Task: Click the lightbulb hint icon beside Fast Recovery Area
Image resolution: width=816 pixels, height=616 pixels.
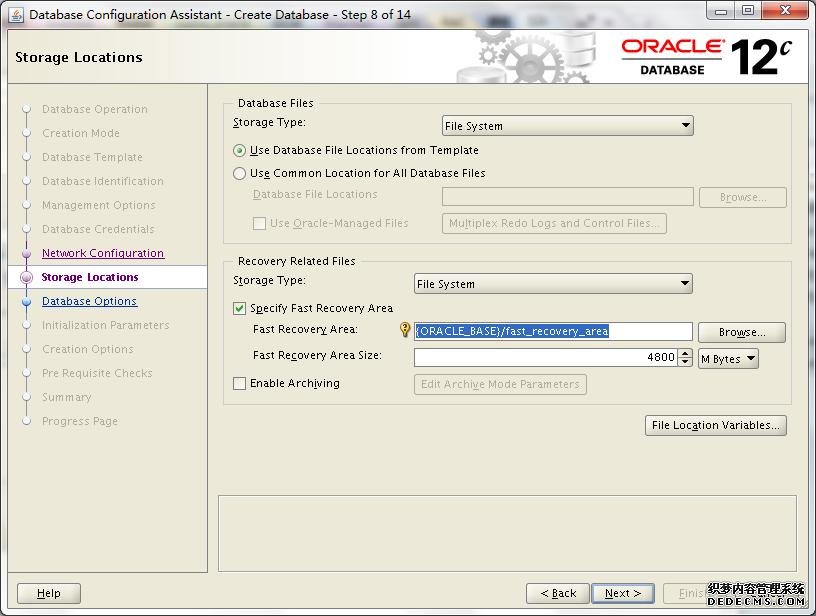Action: pyautogui.click(x=405, y=331)
